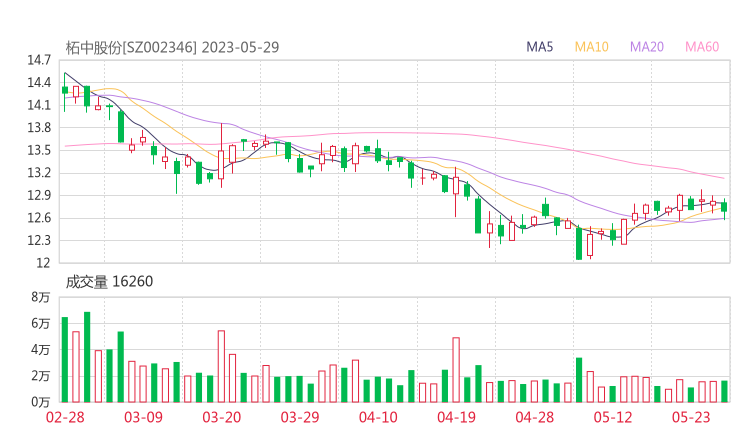The height and width of the screenshot is (440, 740).
Task: Click the 05-23 date axis label
Action: tap(691, 417)
